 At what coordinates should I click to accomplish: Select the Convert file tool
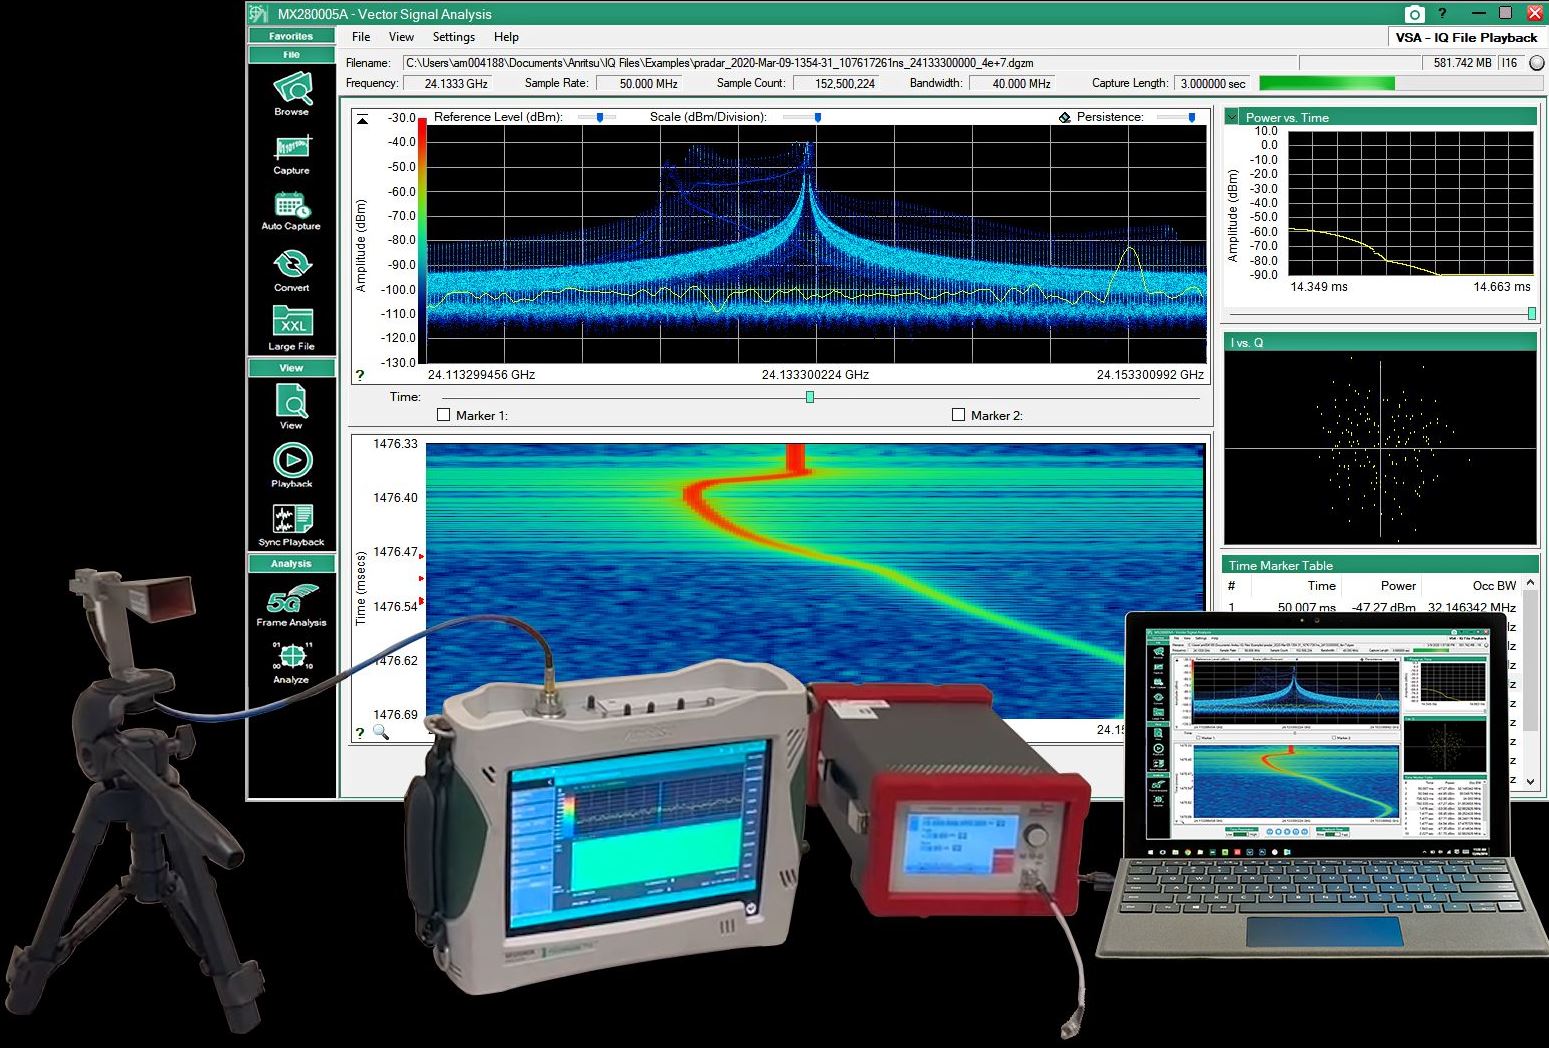pos(291,266)
